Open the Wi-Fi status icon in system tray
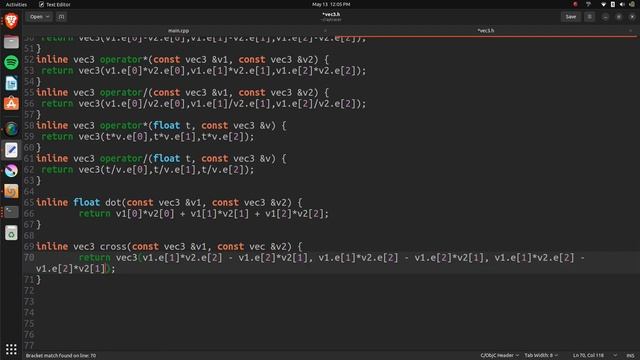 (603, 4)
